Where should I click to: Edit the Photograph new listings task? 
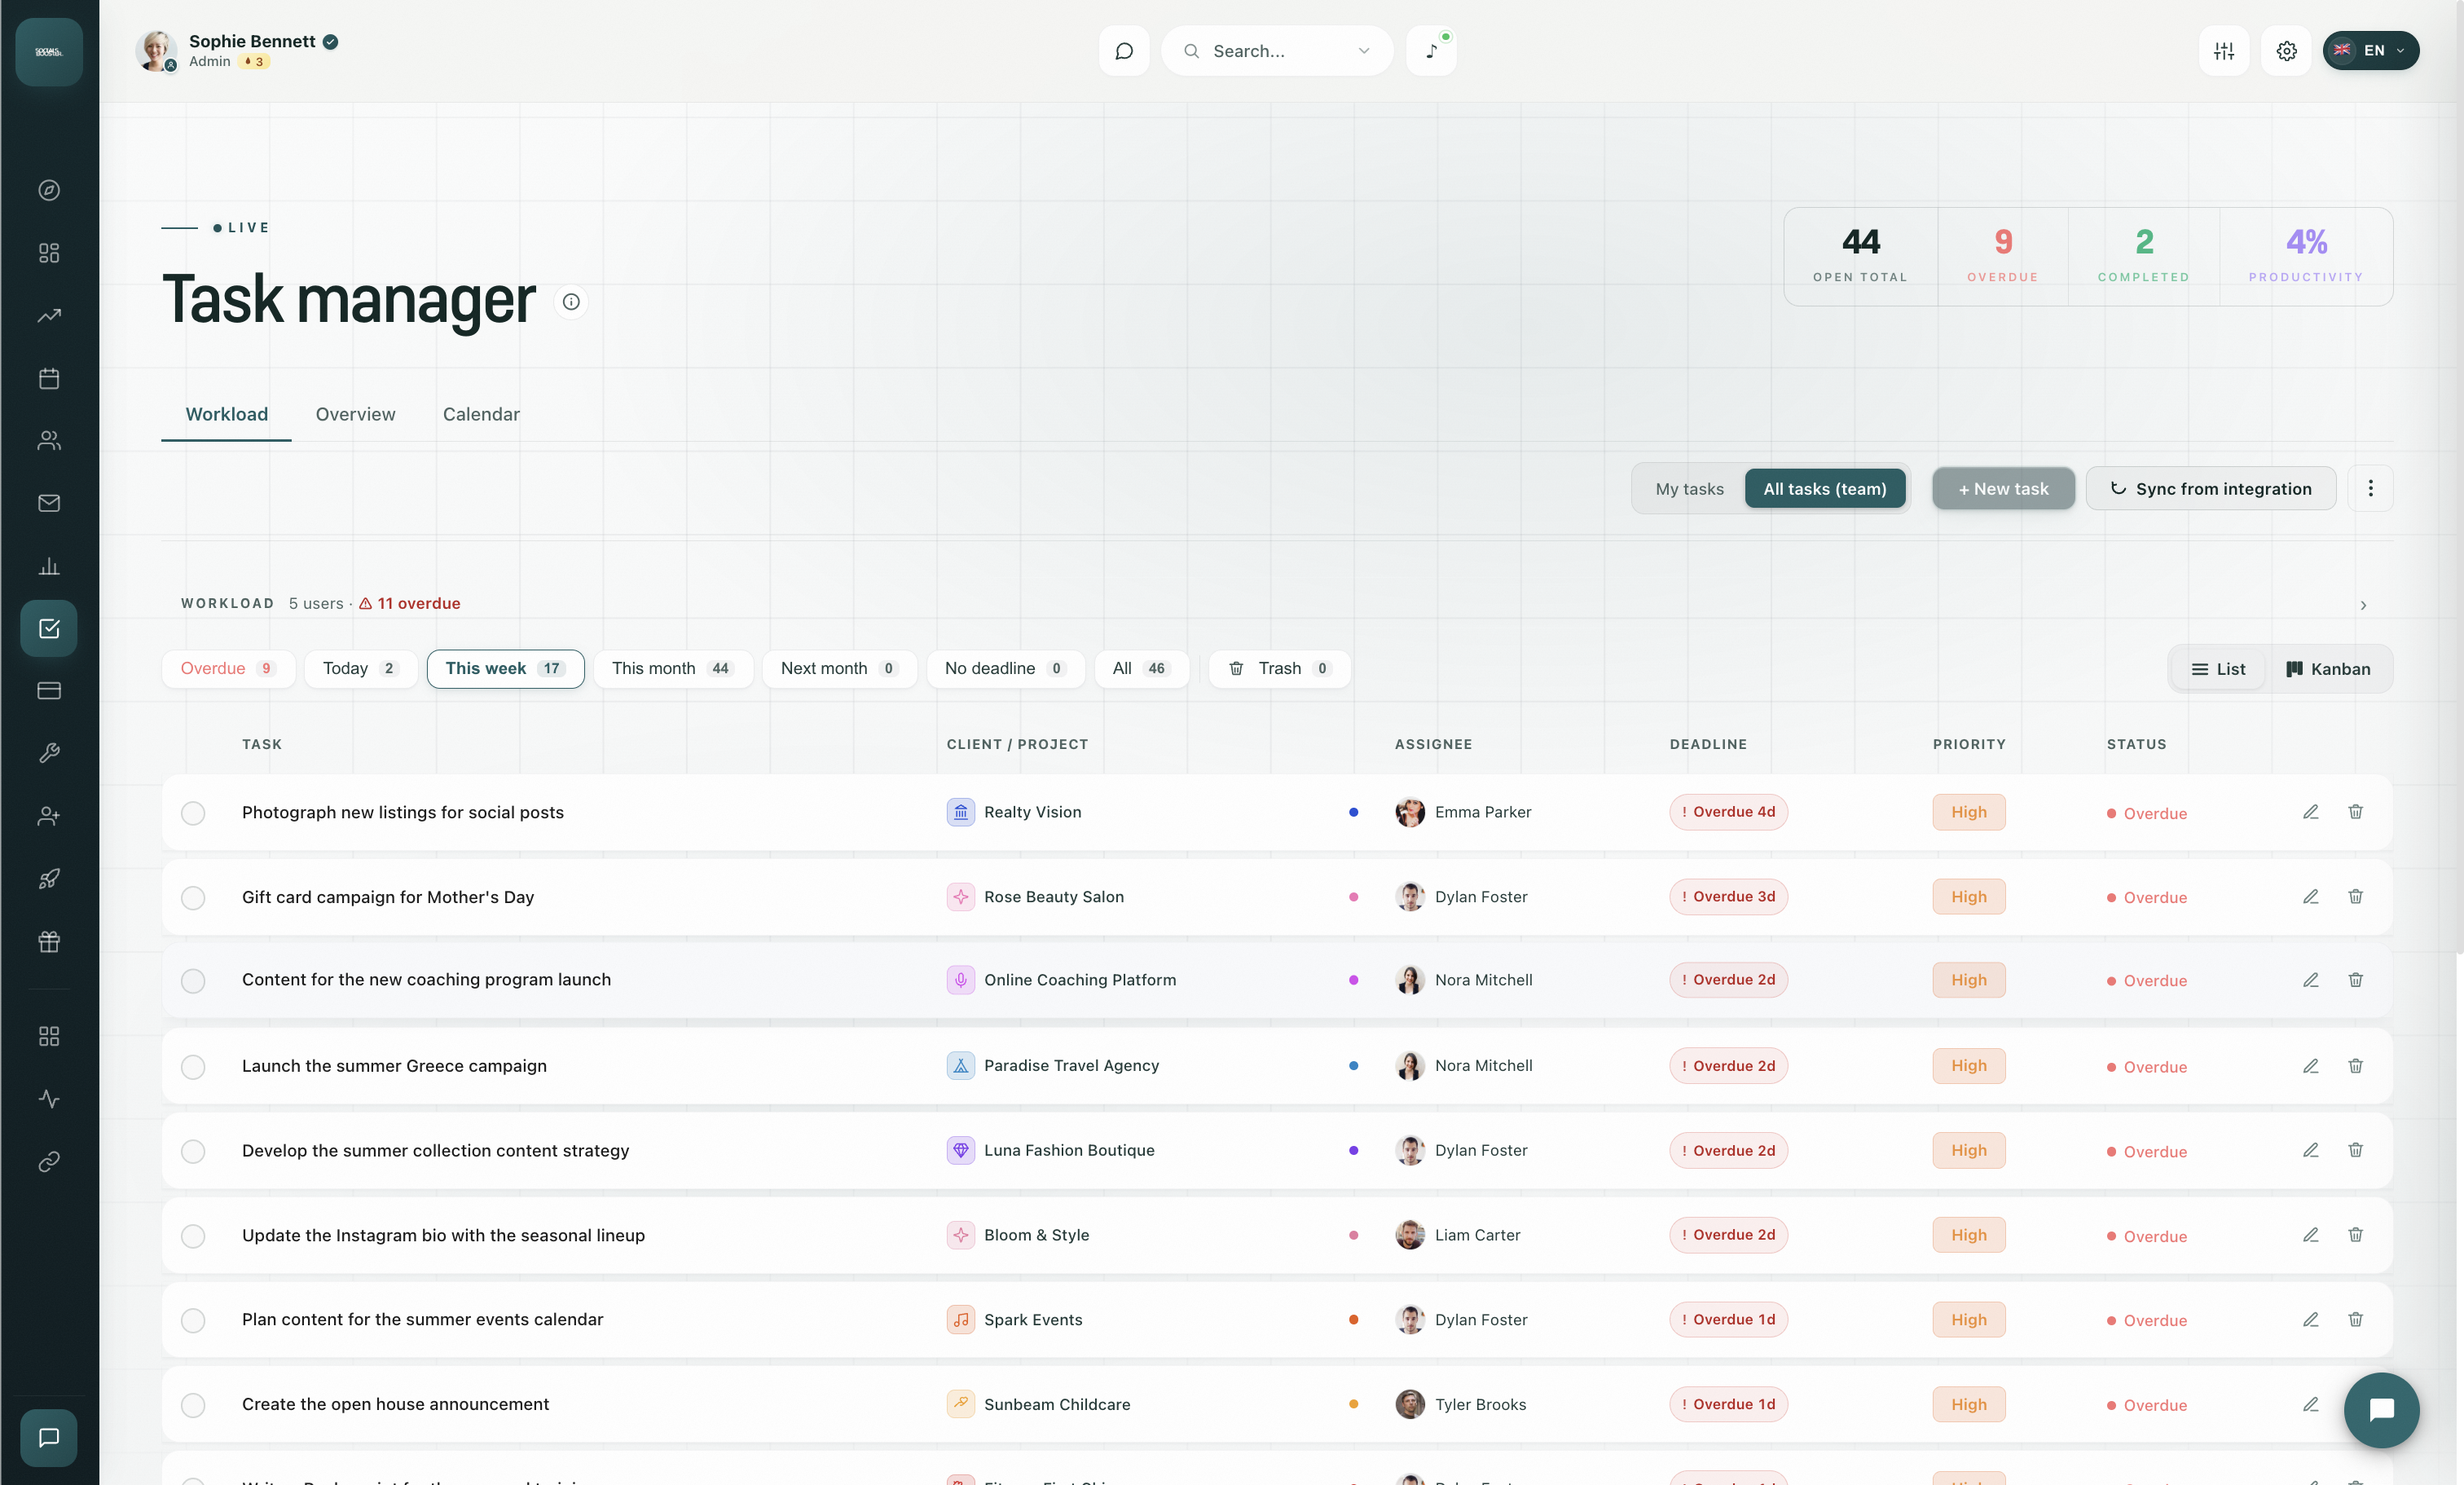point(2310,812)
